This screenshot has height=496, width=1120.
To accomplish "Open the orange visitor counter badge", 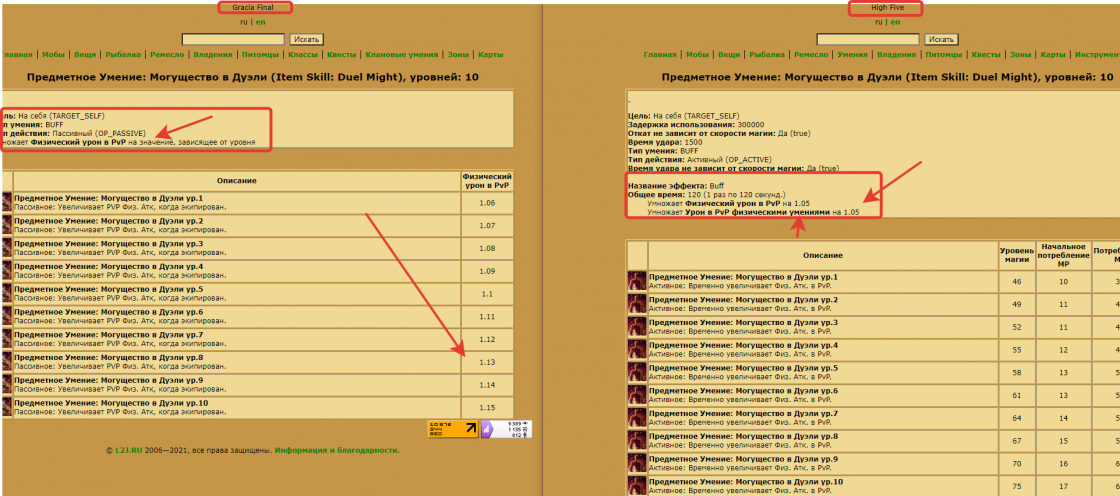I will pyautogui.click(x=452, y=429).
